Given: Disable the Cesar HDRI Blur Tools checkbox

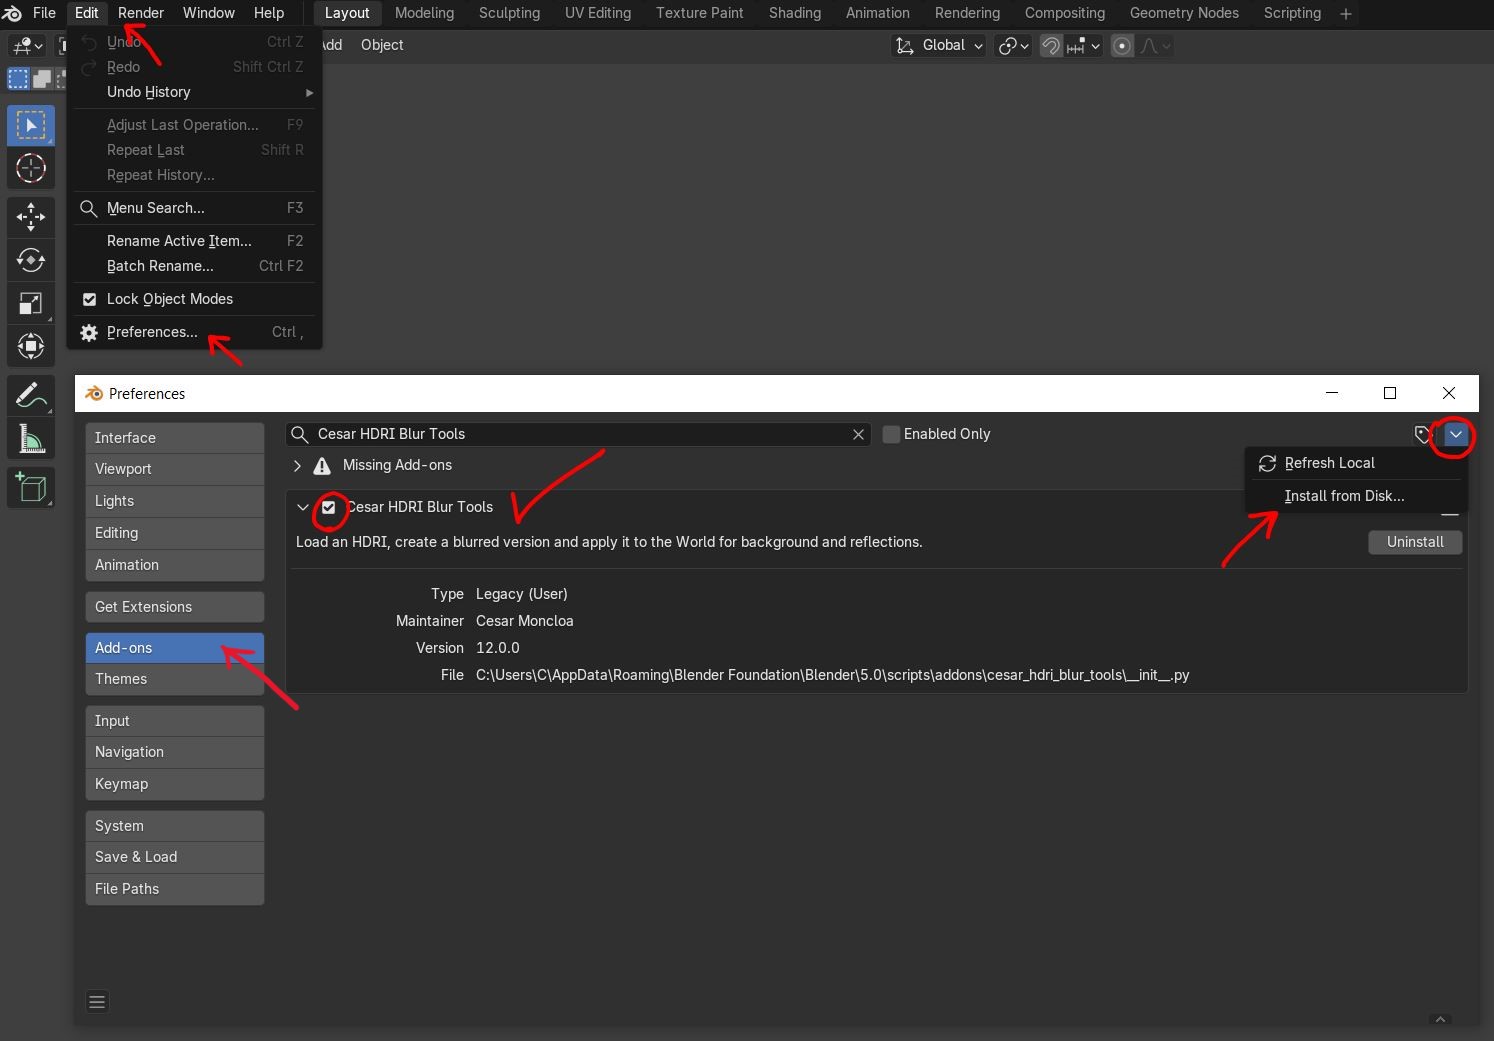Looking at the screenshot, I should coord(328,507).
